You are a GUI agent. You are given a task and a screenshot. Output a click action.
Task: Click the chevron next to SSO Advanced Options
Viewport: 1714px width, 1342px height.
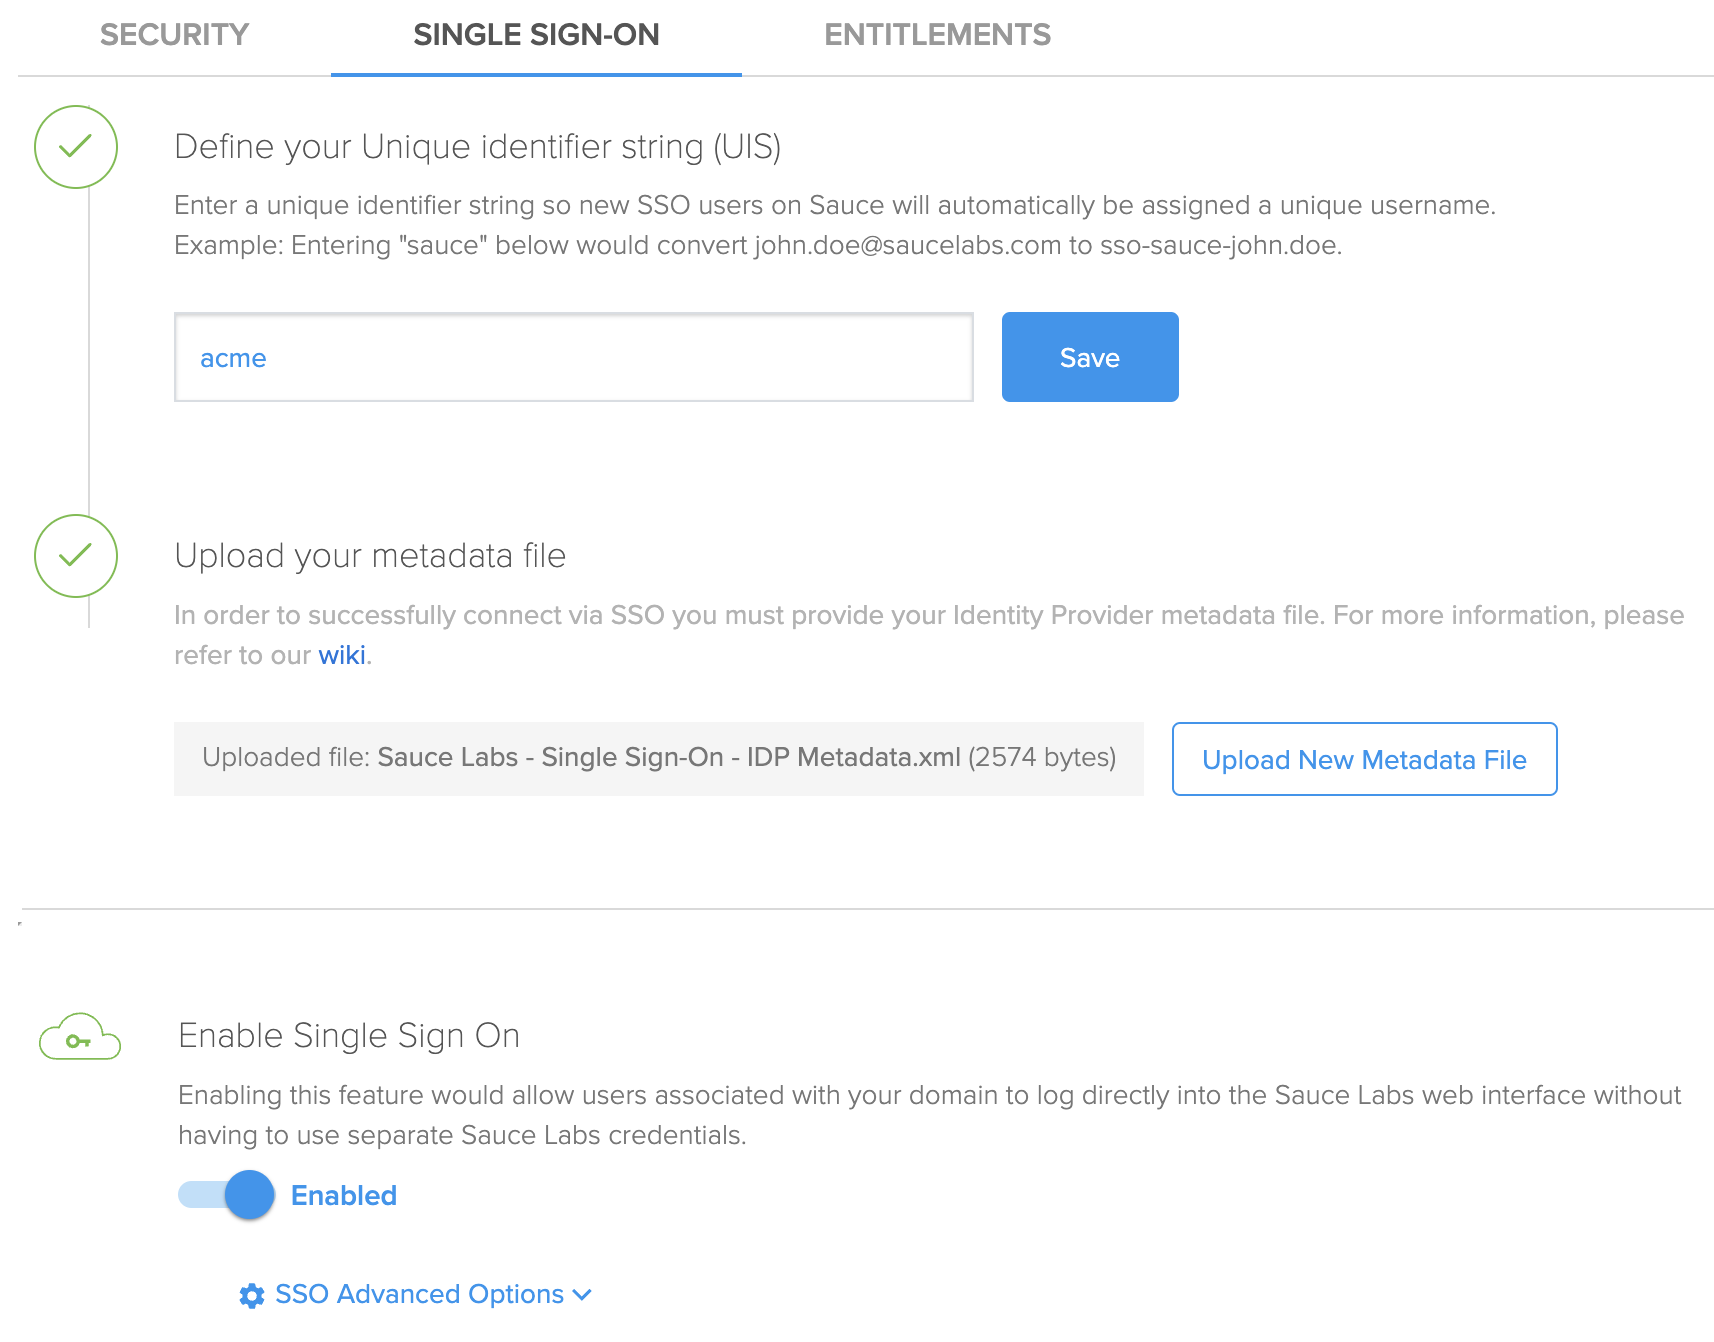pos(581,1296)
